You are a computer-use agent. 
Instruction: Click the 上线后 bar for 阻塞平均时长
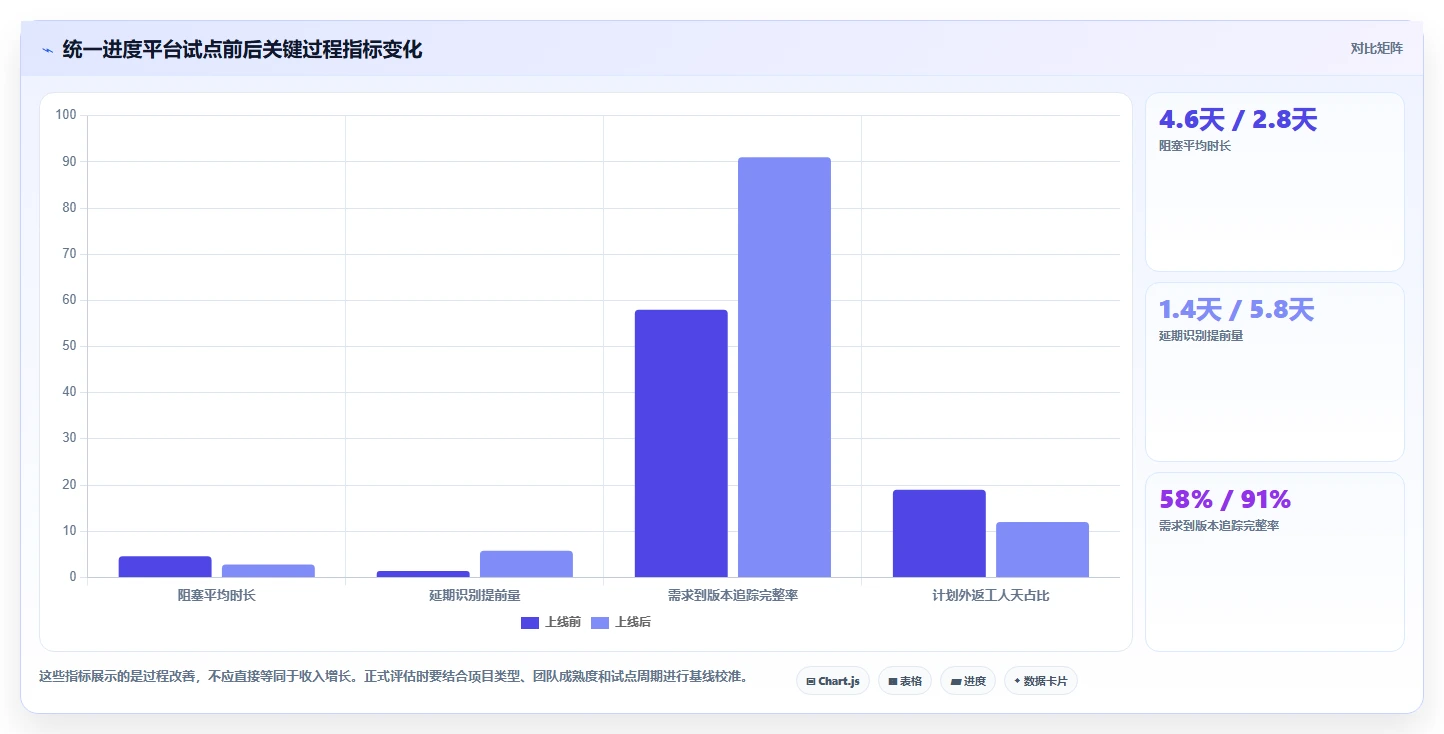(x=268, y=571)
